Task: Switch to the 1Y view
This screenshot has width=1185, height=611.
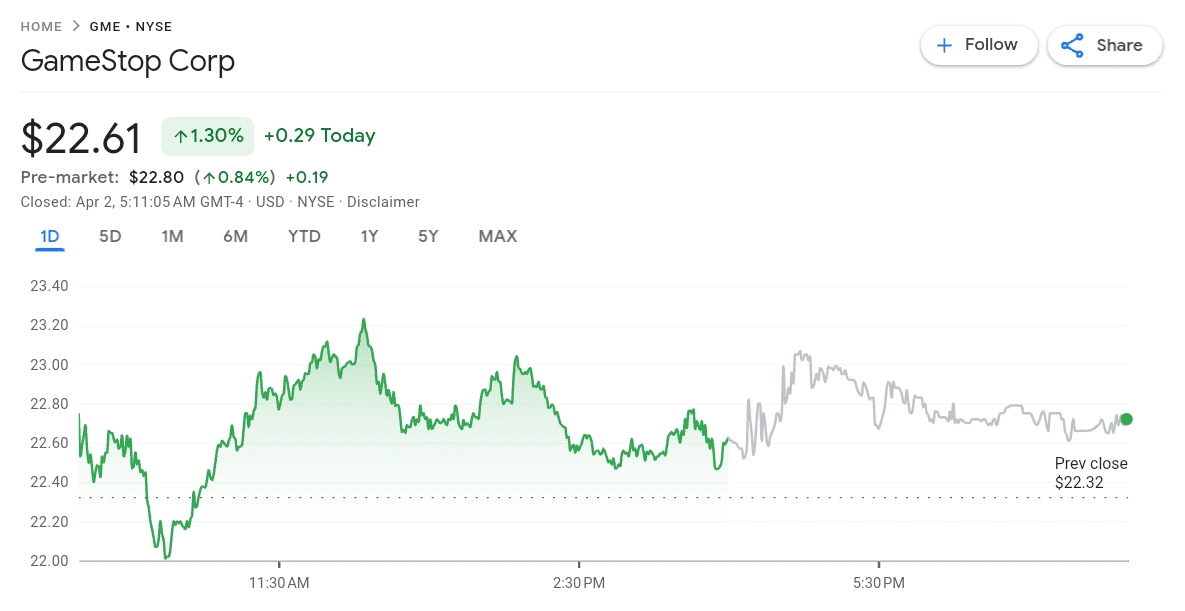Action: pyautogui.click(x=369, y=236)
